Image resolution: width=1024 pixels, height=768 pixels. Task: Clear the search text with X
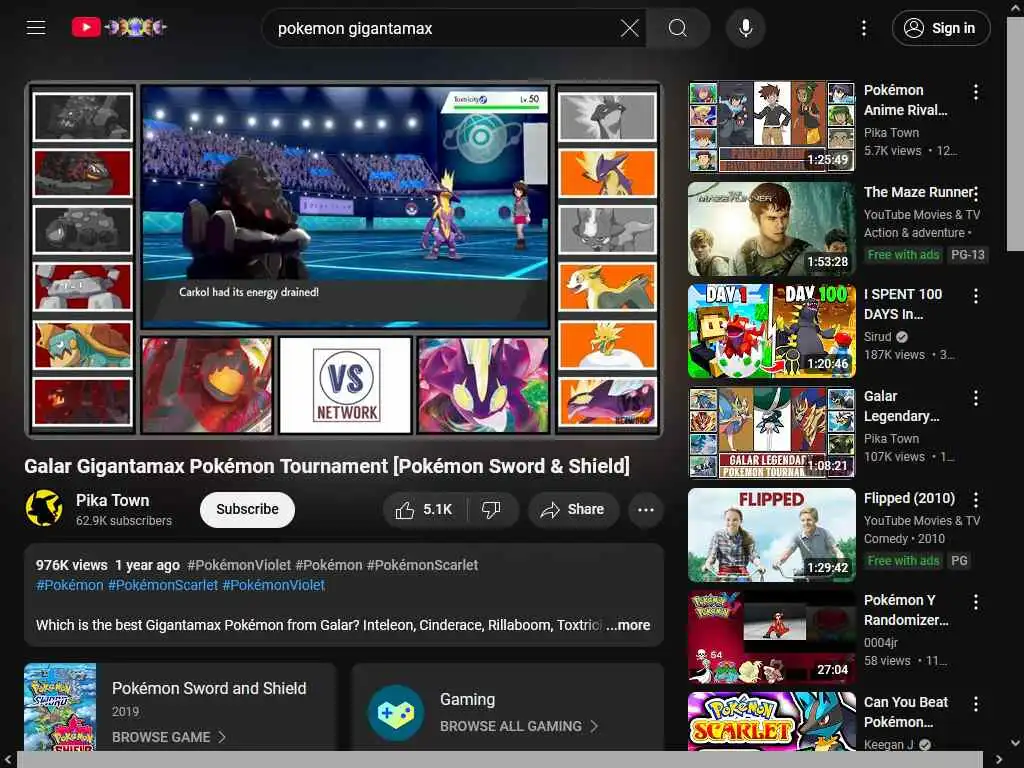click(x=630, y=28)
